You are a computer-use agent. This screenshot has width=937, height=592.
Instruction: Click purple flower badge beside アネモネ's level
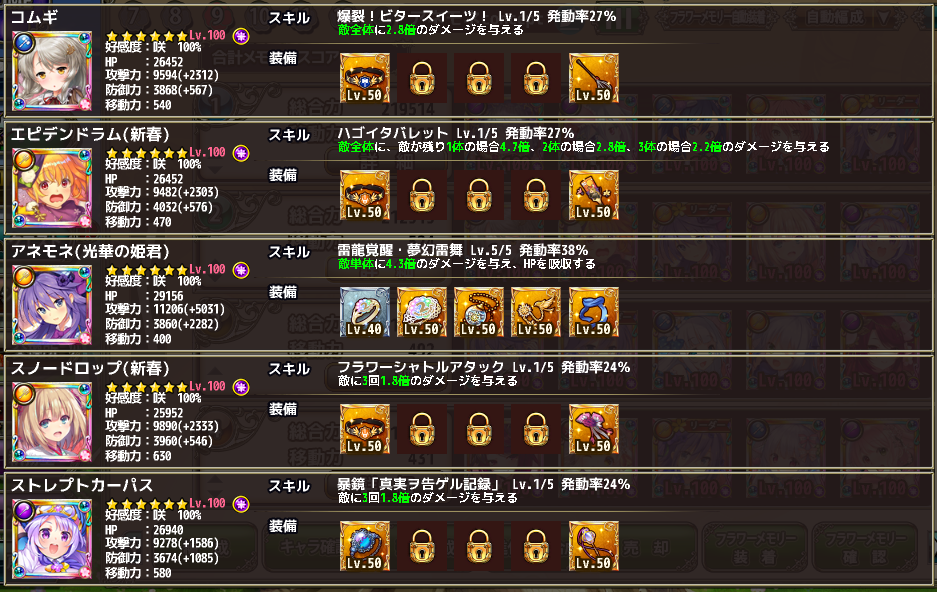click(x=241, y=271)
